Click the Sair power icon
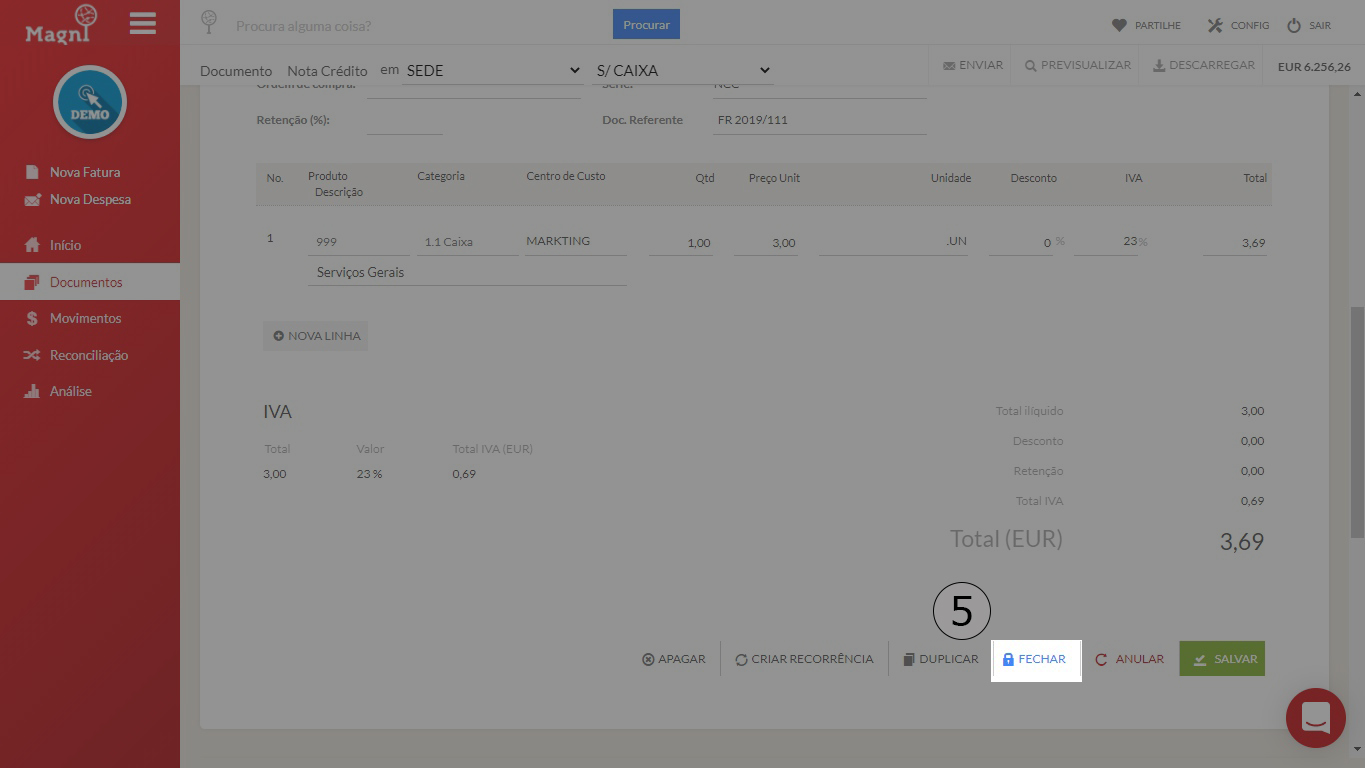1365x768 pixels. (1294, 25)
